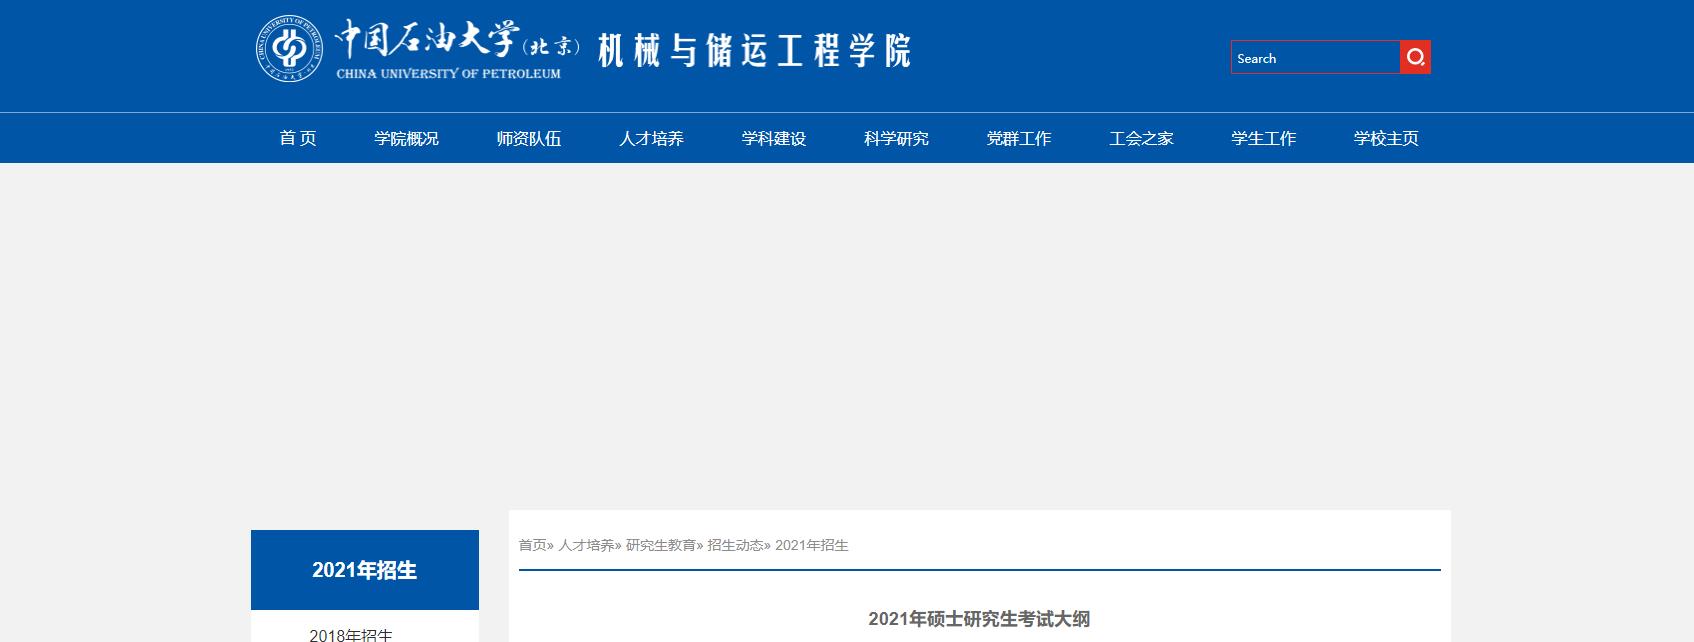Select the 科学研究 menu item
Screen dimensions: 1694x642
896,138
